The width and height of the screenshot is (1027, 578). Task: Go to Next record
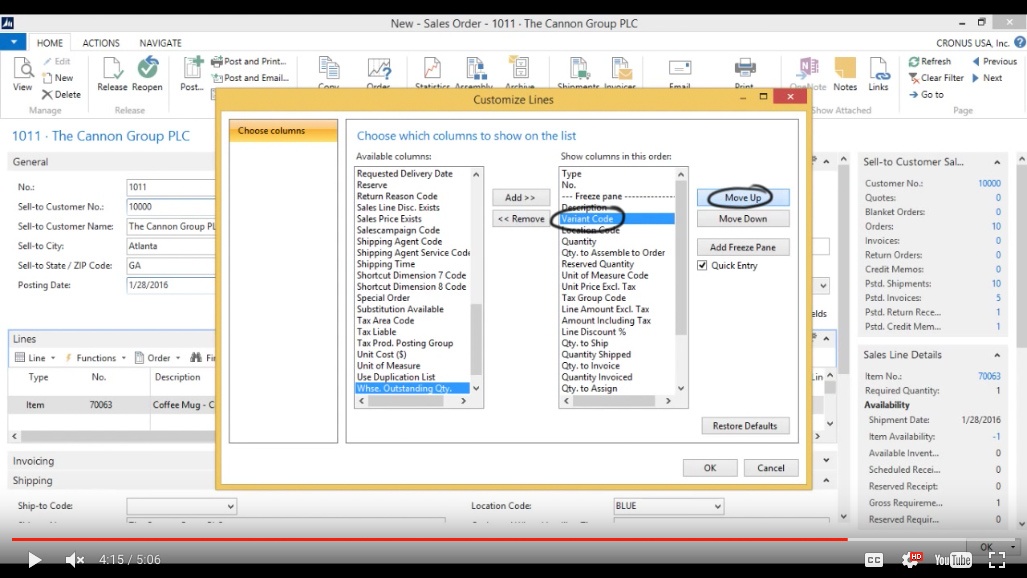click(987, 77)
